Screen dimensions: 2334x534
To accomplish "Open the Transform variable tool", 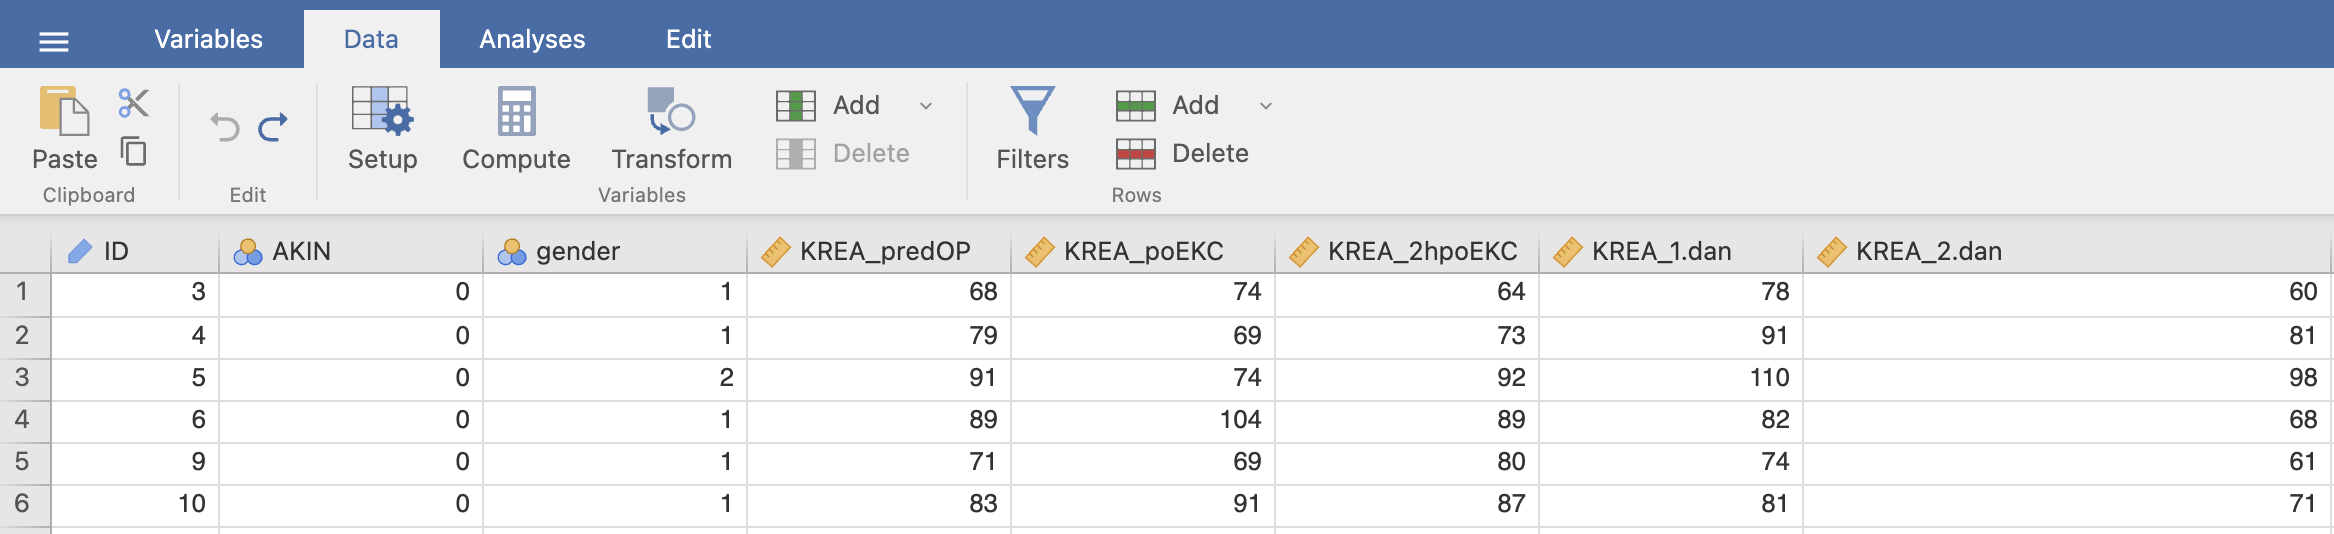I will click(671, 128).
